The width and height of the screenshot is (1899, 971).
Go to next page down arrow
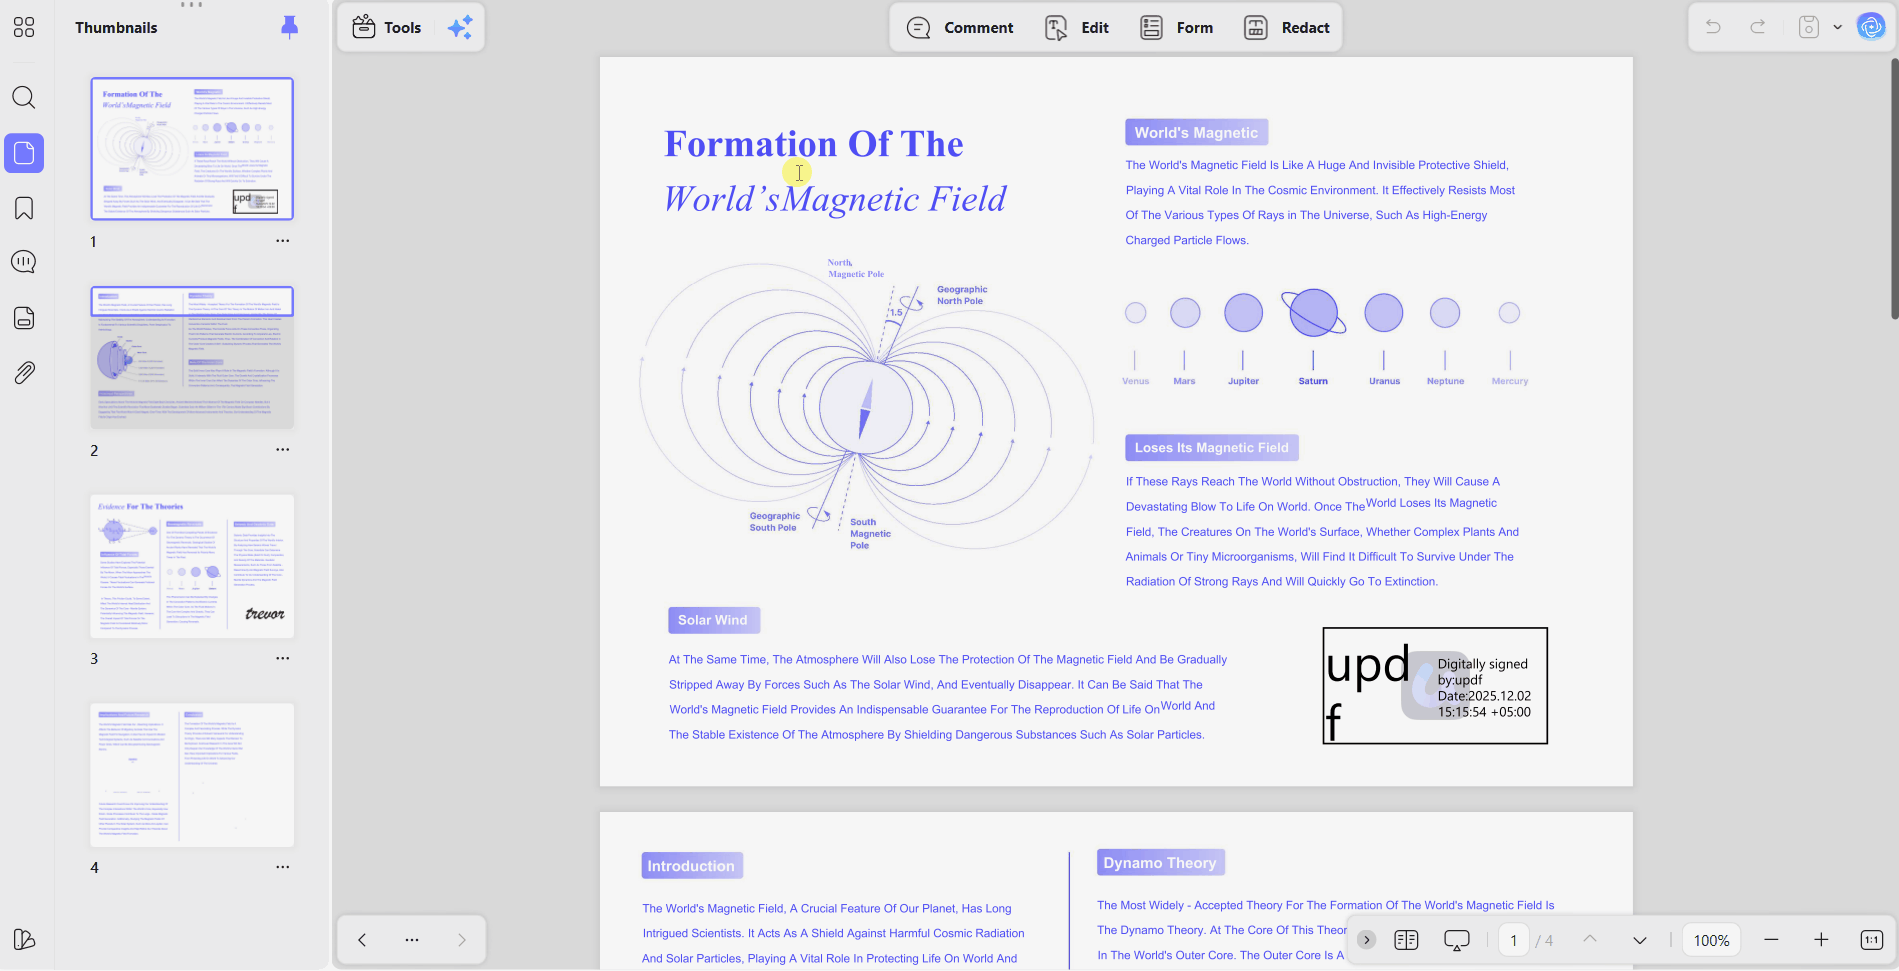[x=1639, y=940]
